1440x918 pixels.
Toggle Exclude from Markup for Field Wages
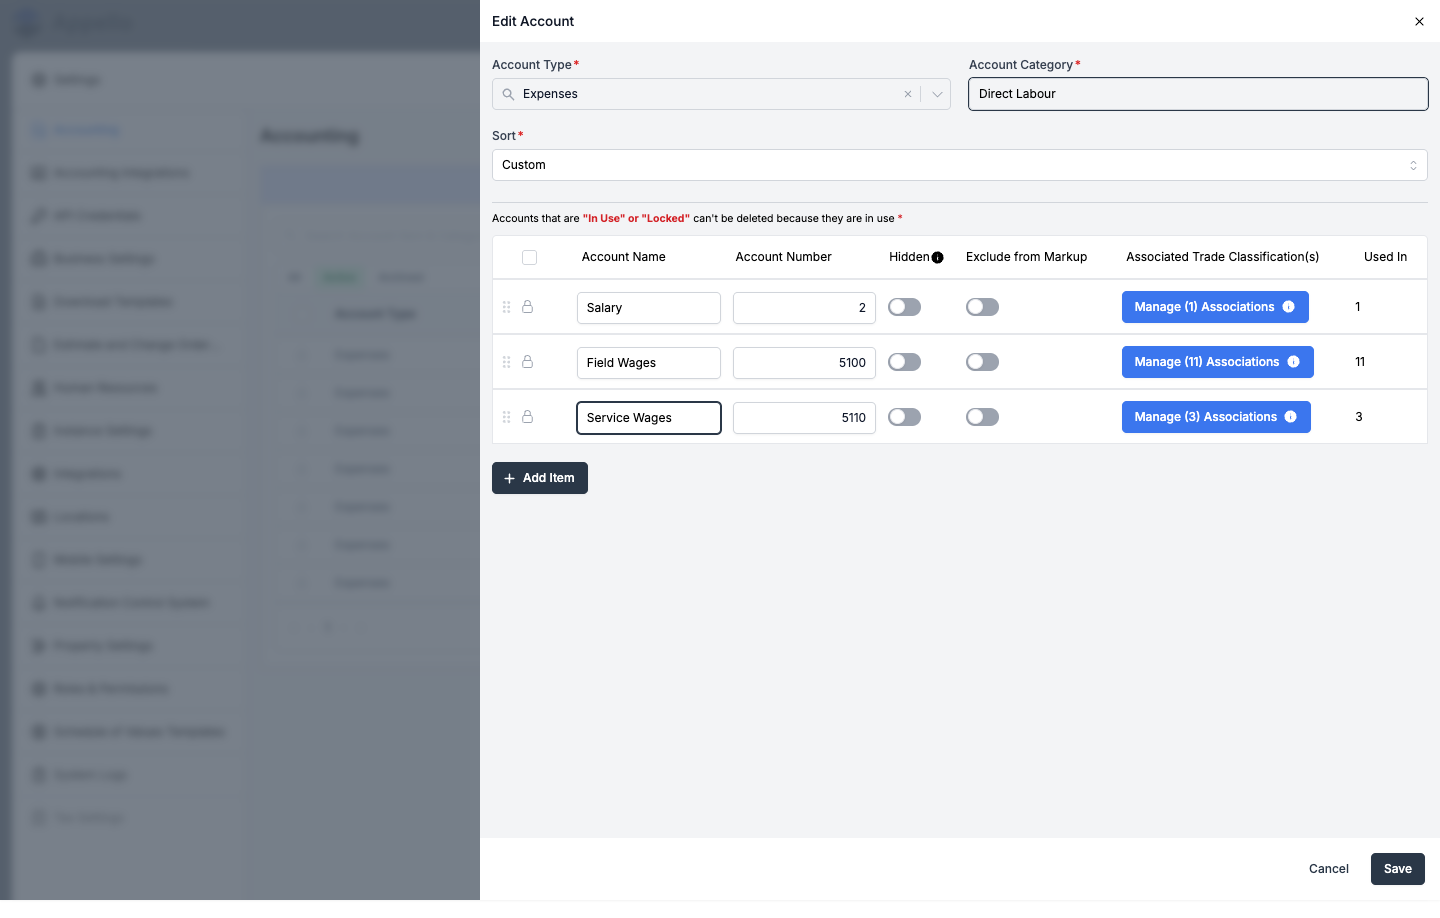click(x=982, y=362)
